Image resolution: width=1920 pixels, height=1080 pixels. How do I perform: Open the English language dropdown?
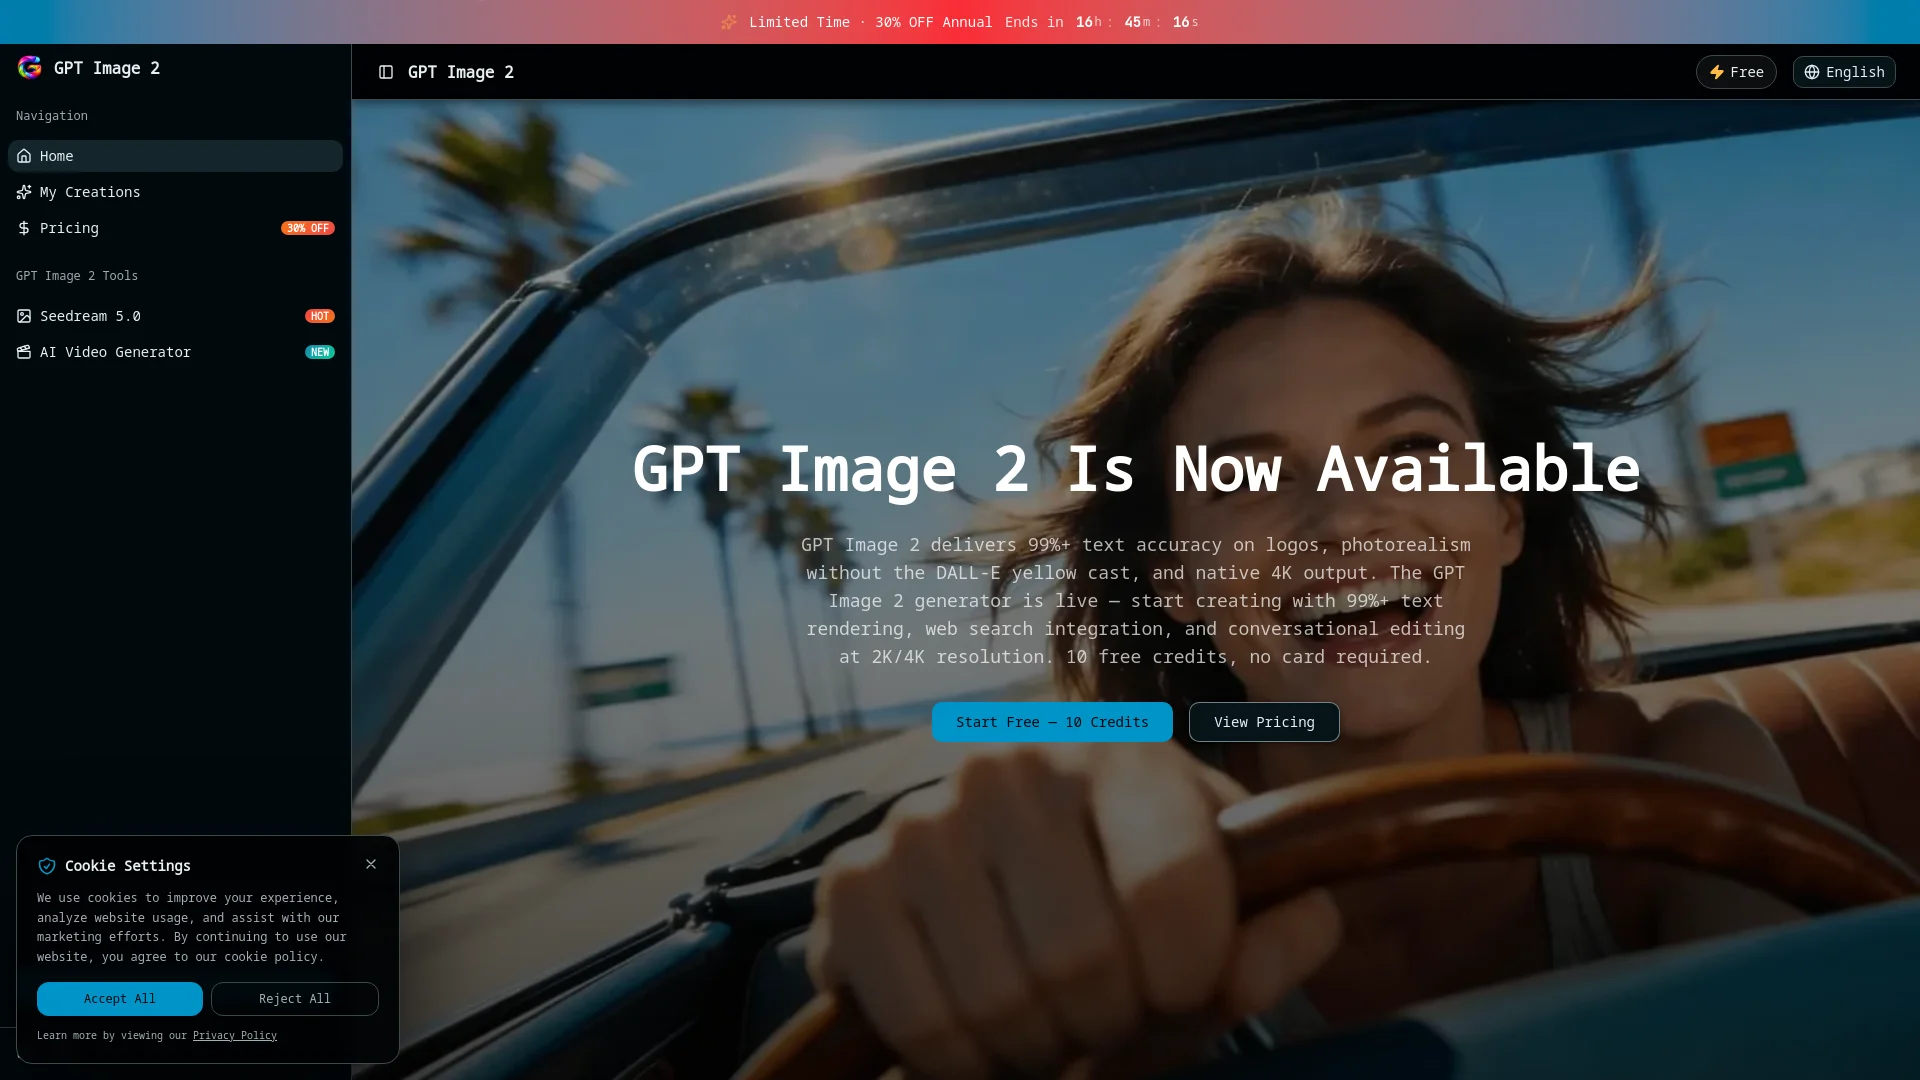[x=1844, y=72]
